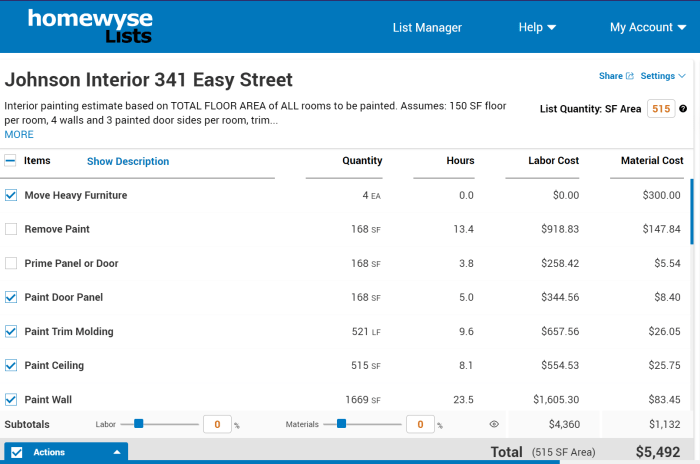The image size is (700, 464).
Task: Uncheck Move Heavy Furniture checkbox
Action: pos(11,195)
